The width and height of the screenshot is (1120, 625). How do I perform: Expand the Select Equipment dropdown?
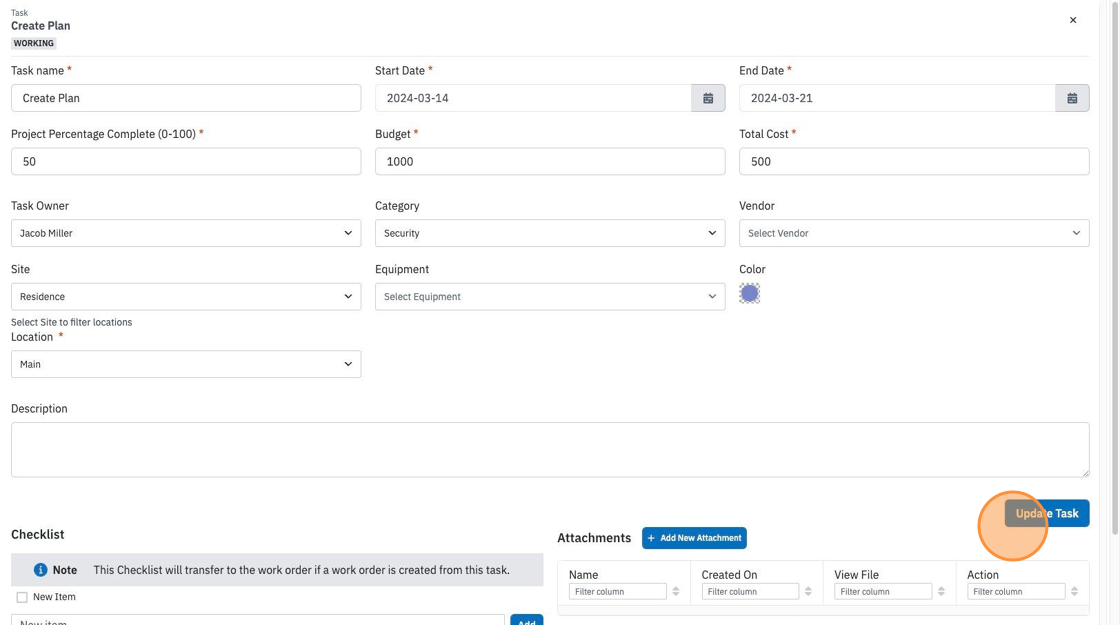click(550, 296)
